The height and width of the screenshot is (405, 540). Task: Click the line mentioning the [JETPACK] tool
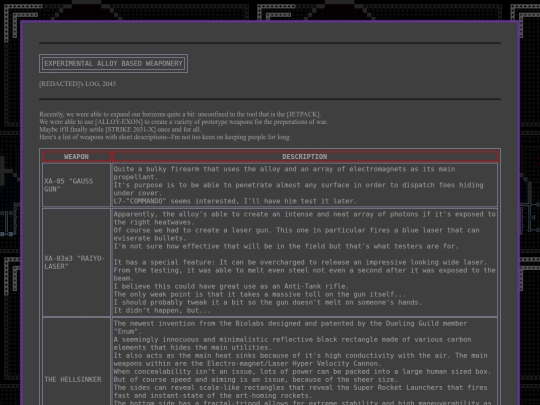[180, 114]
